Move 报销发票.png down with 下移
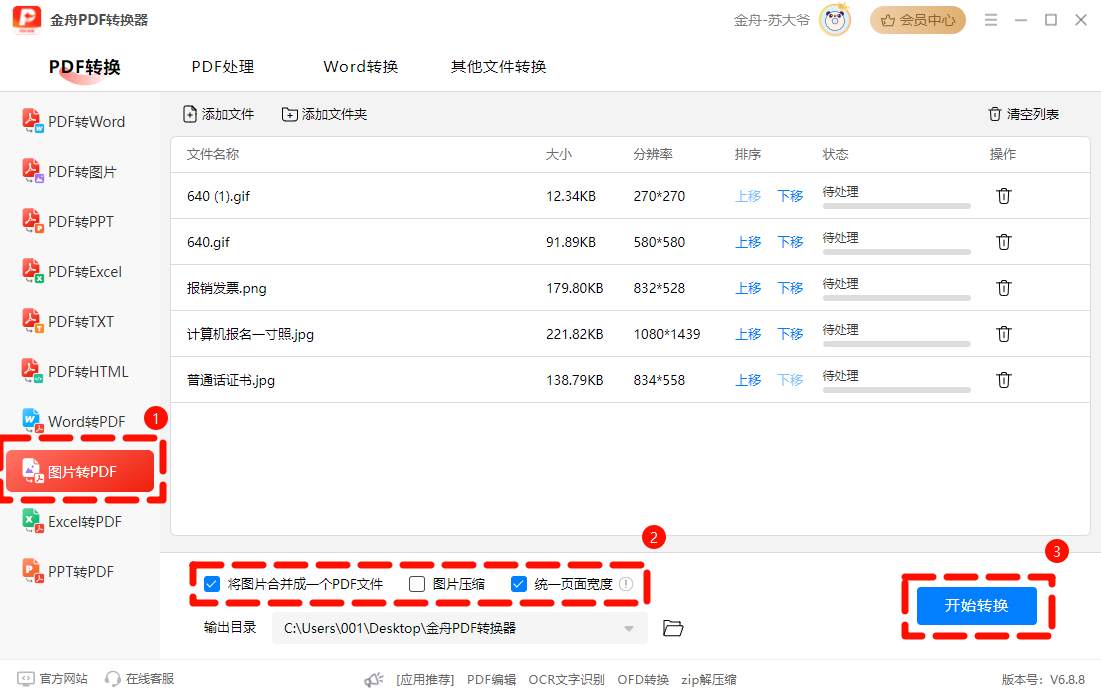Viewport: 1101px width, 699px height. point(790,288)
